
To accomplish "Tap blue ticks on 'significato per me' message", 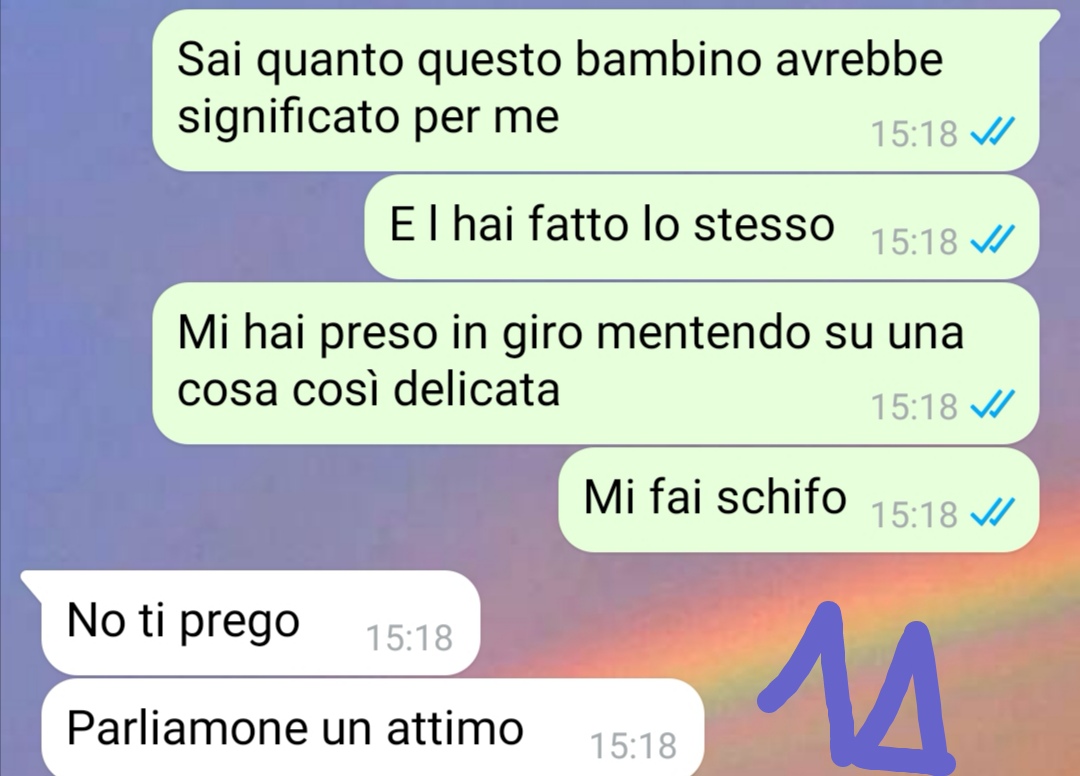I will tap(993, 130).
